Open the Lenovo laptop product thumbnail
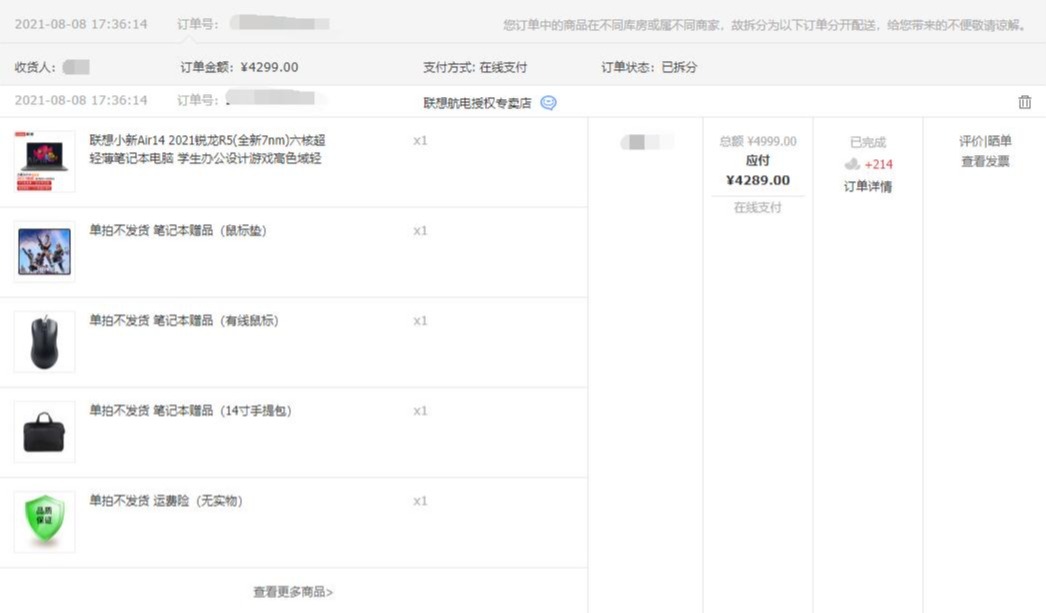 click(x=44, y=161)
